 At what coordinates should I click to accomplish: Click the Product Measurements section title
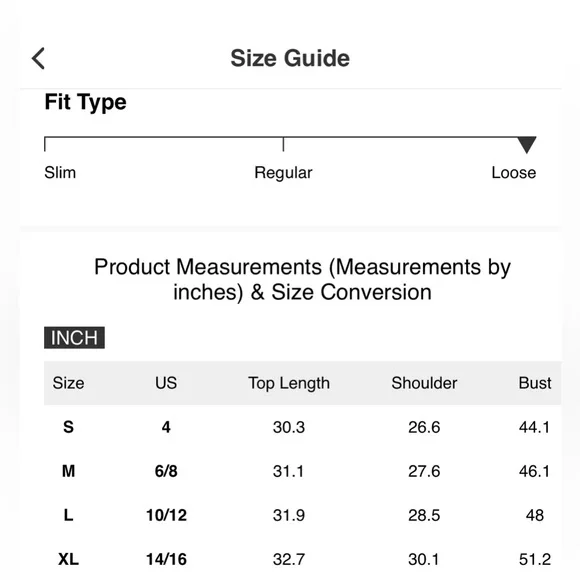pyautogui.click(x=303, y=280)
